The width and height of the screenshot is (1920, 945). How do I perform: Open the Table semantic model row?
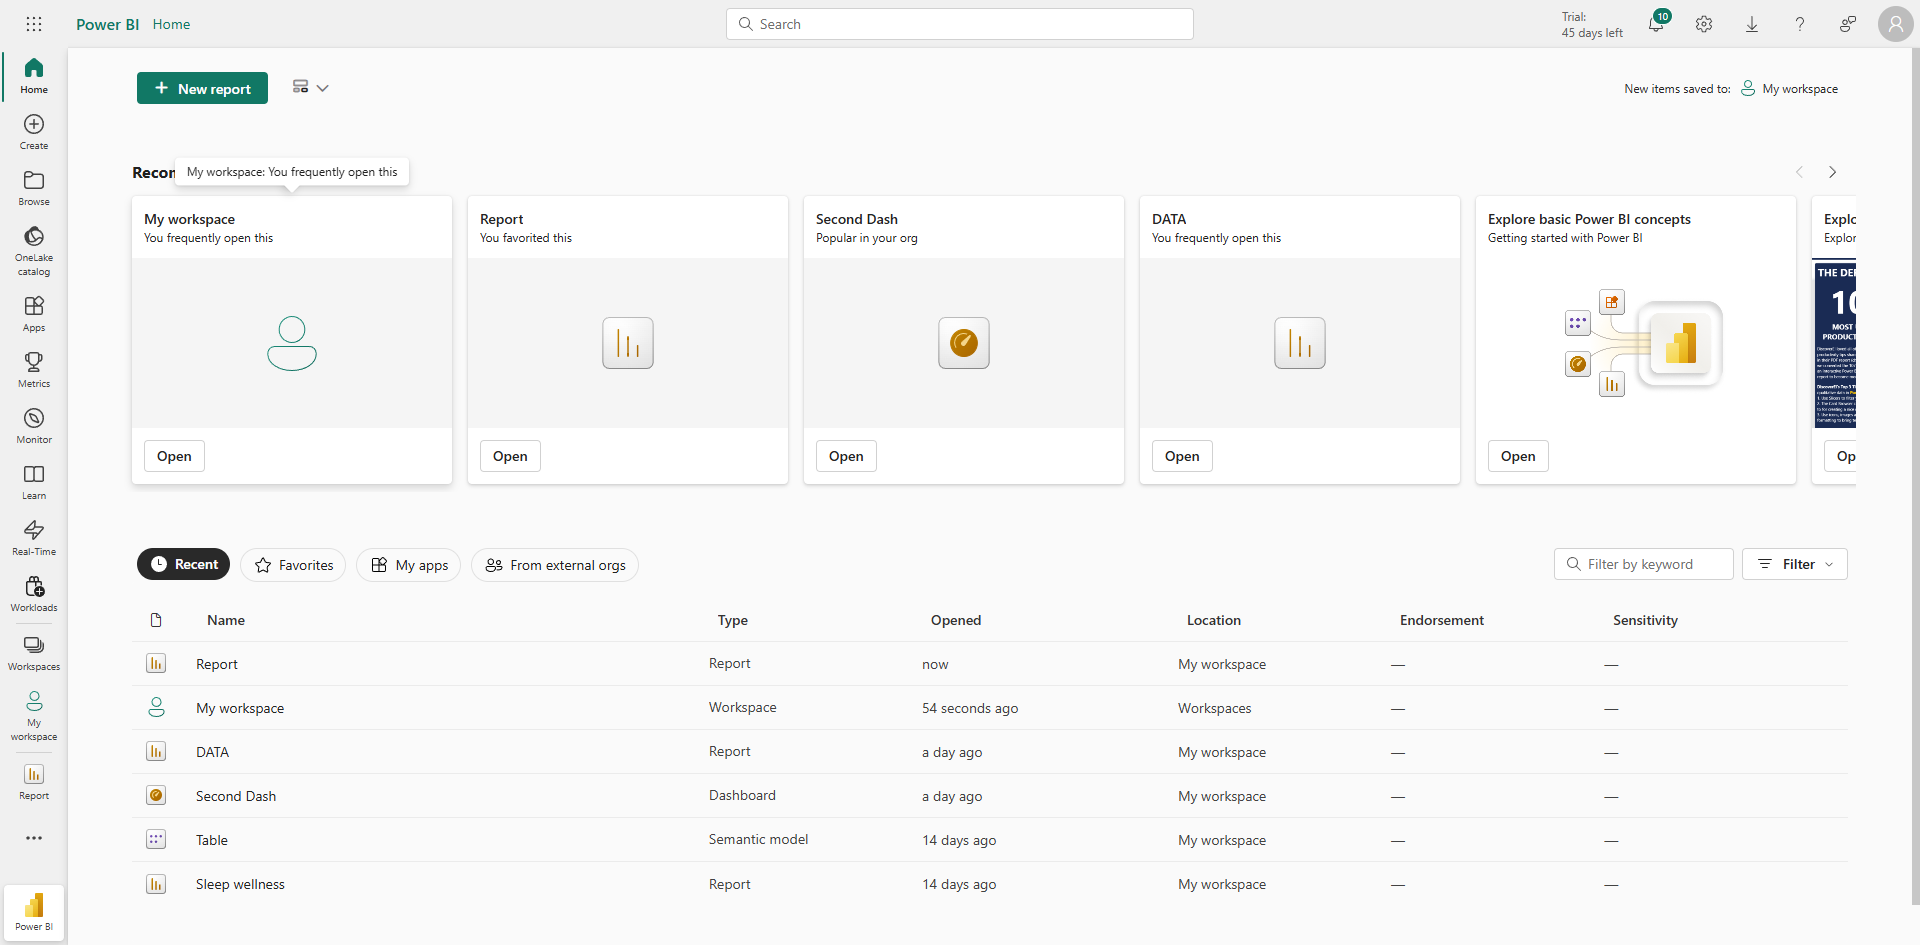[990, 840]
